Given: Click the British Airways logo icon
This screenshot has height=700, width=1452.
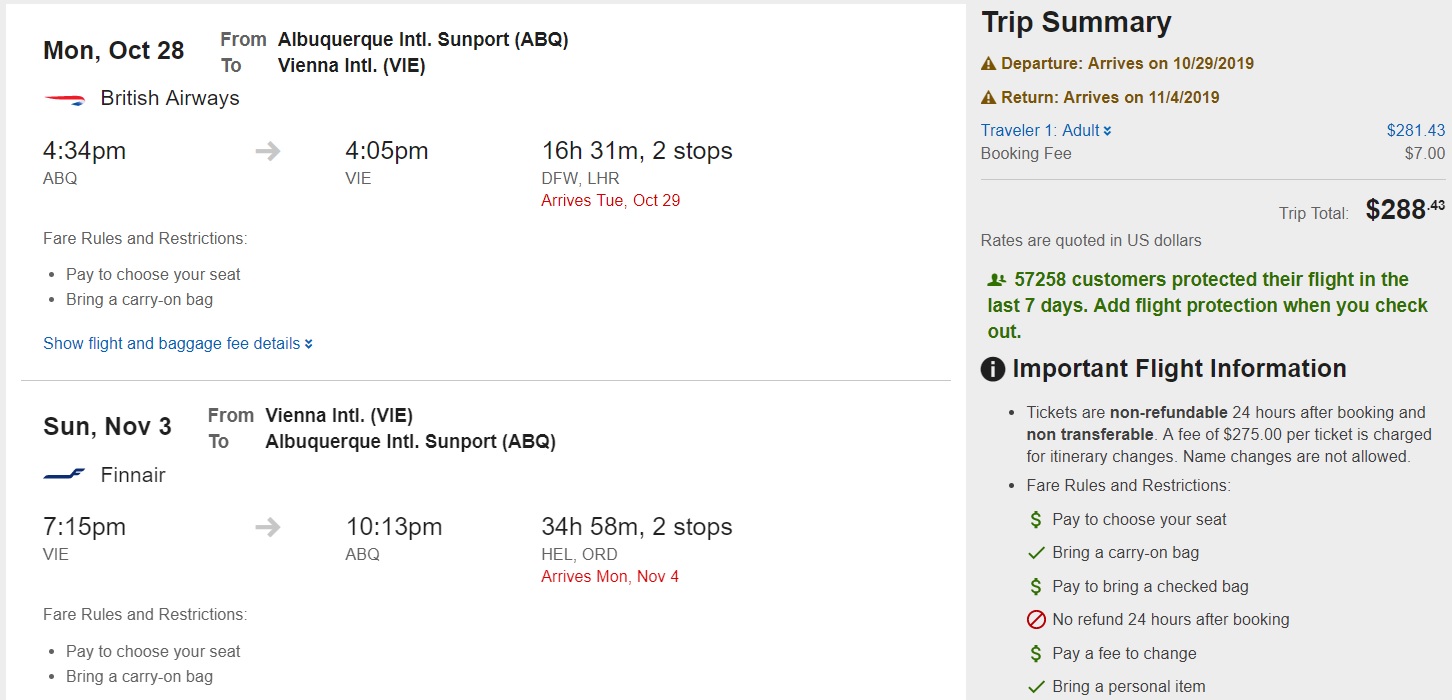Looking at the screenshot, I should [64, 99].
